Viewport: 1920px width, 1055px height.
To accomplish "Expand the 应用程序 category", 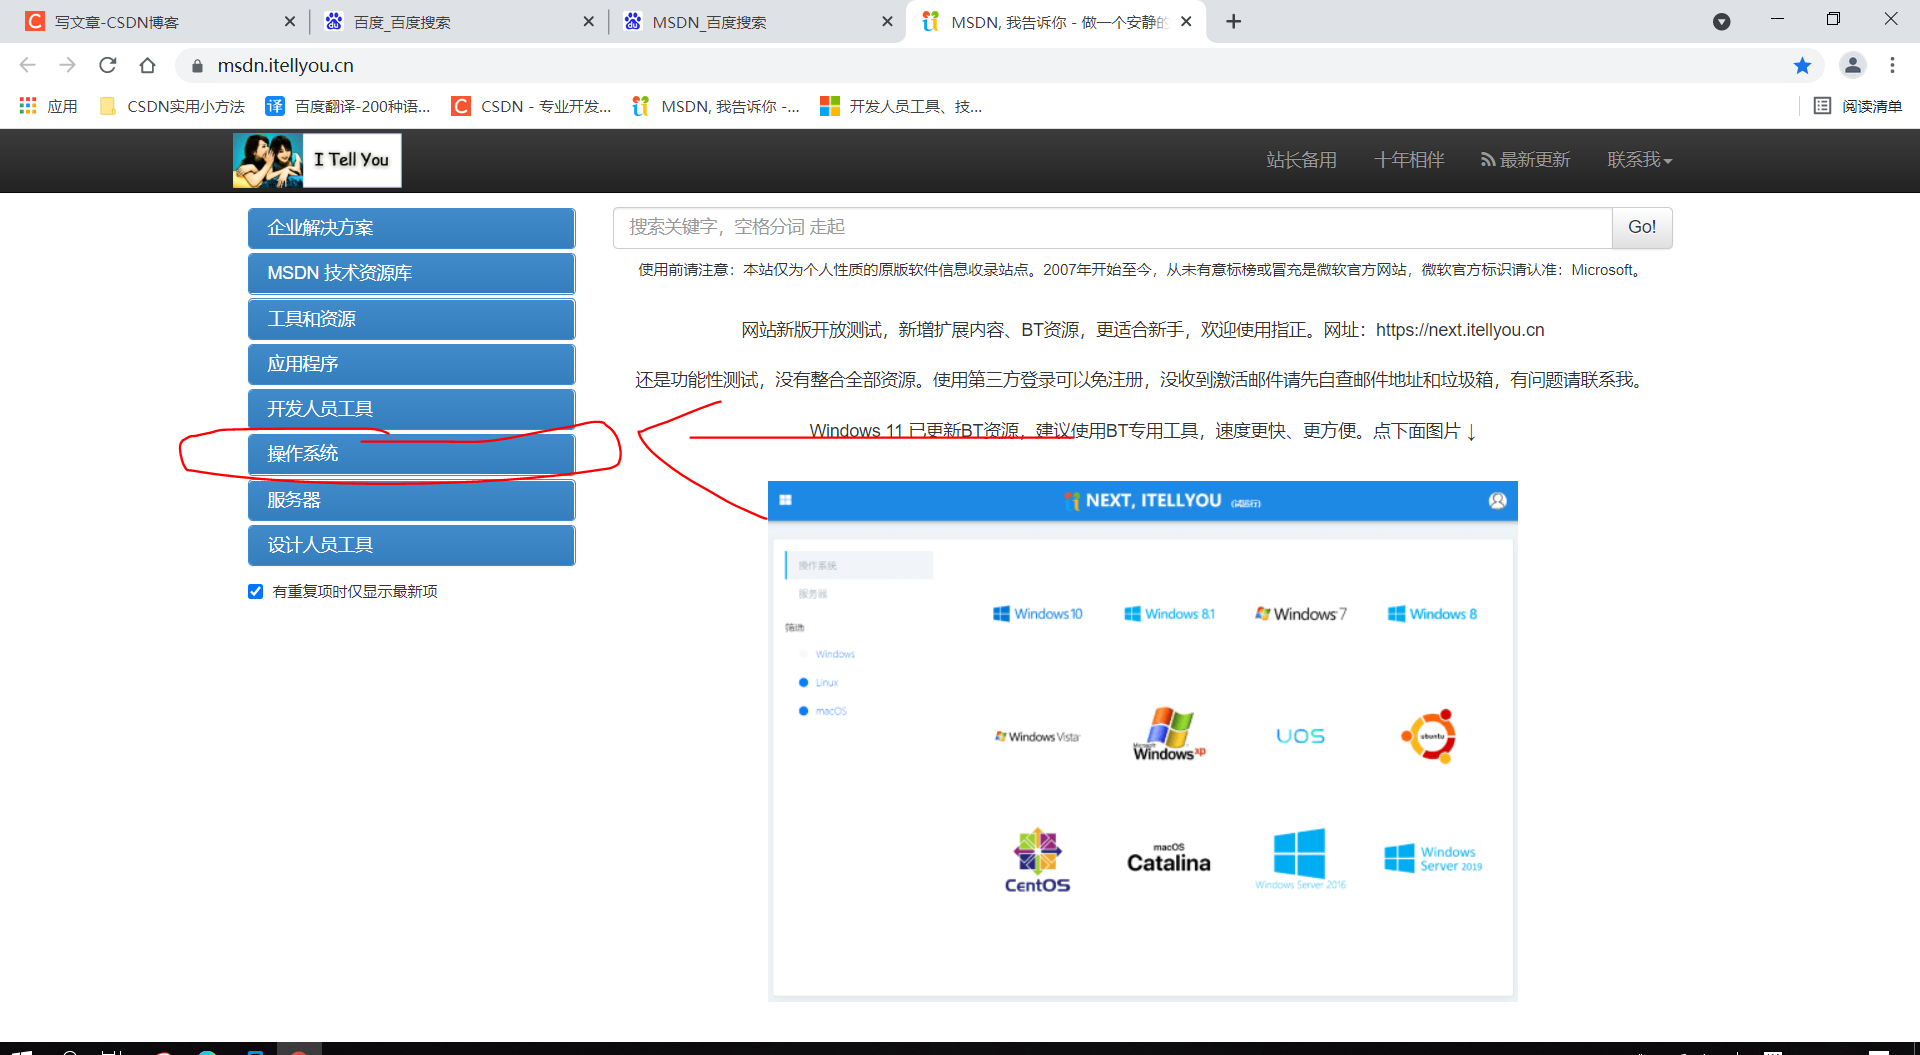I will point(411,364).
